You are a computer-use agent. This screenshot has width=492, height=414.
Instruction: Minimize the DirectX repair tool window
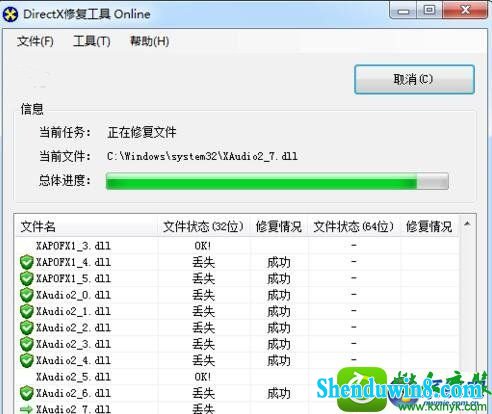403,11
